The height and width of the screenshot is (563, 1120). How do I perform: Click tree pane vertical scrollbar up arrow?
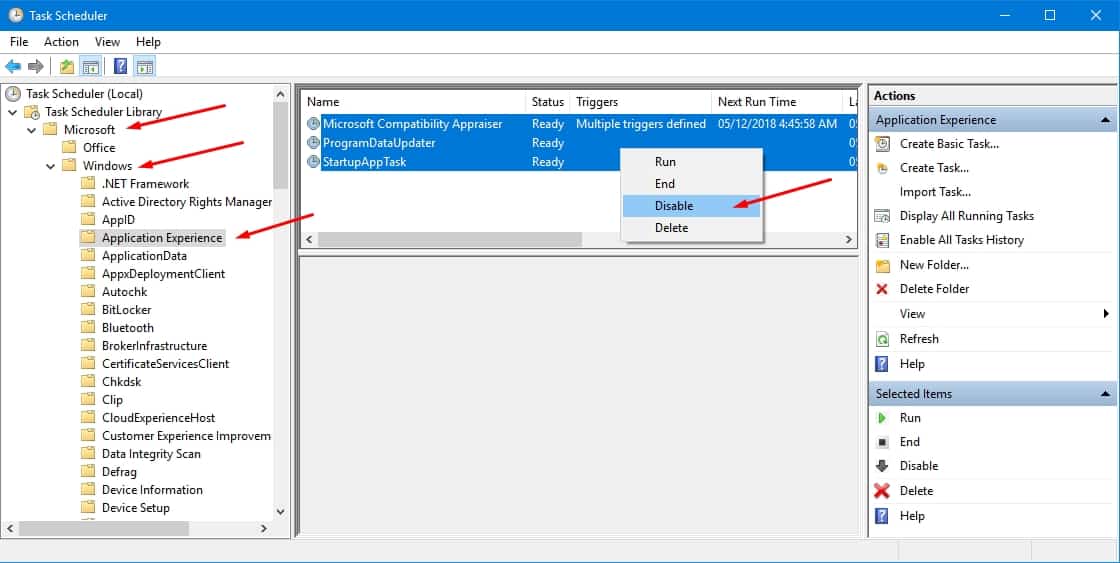[280, 94]
